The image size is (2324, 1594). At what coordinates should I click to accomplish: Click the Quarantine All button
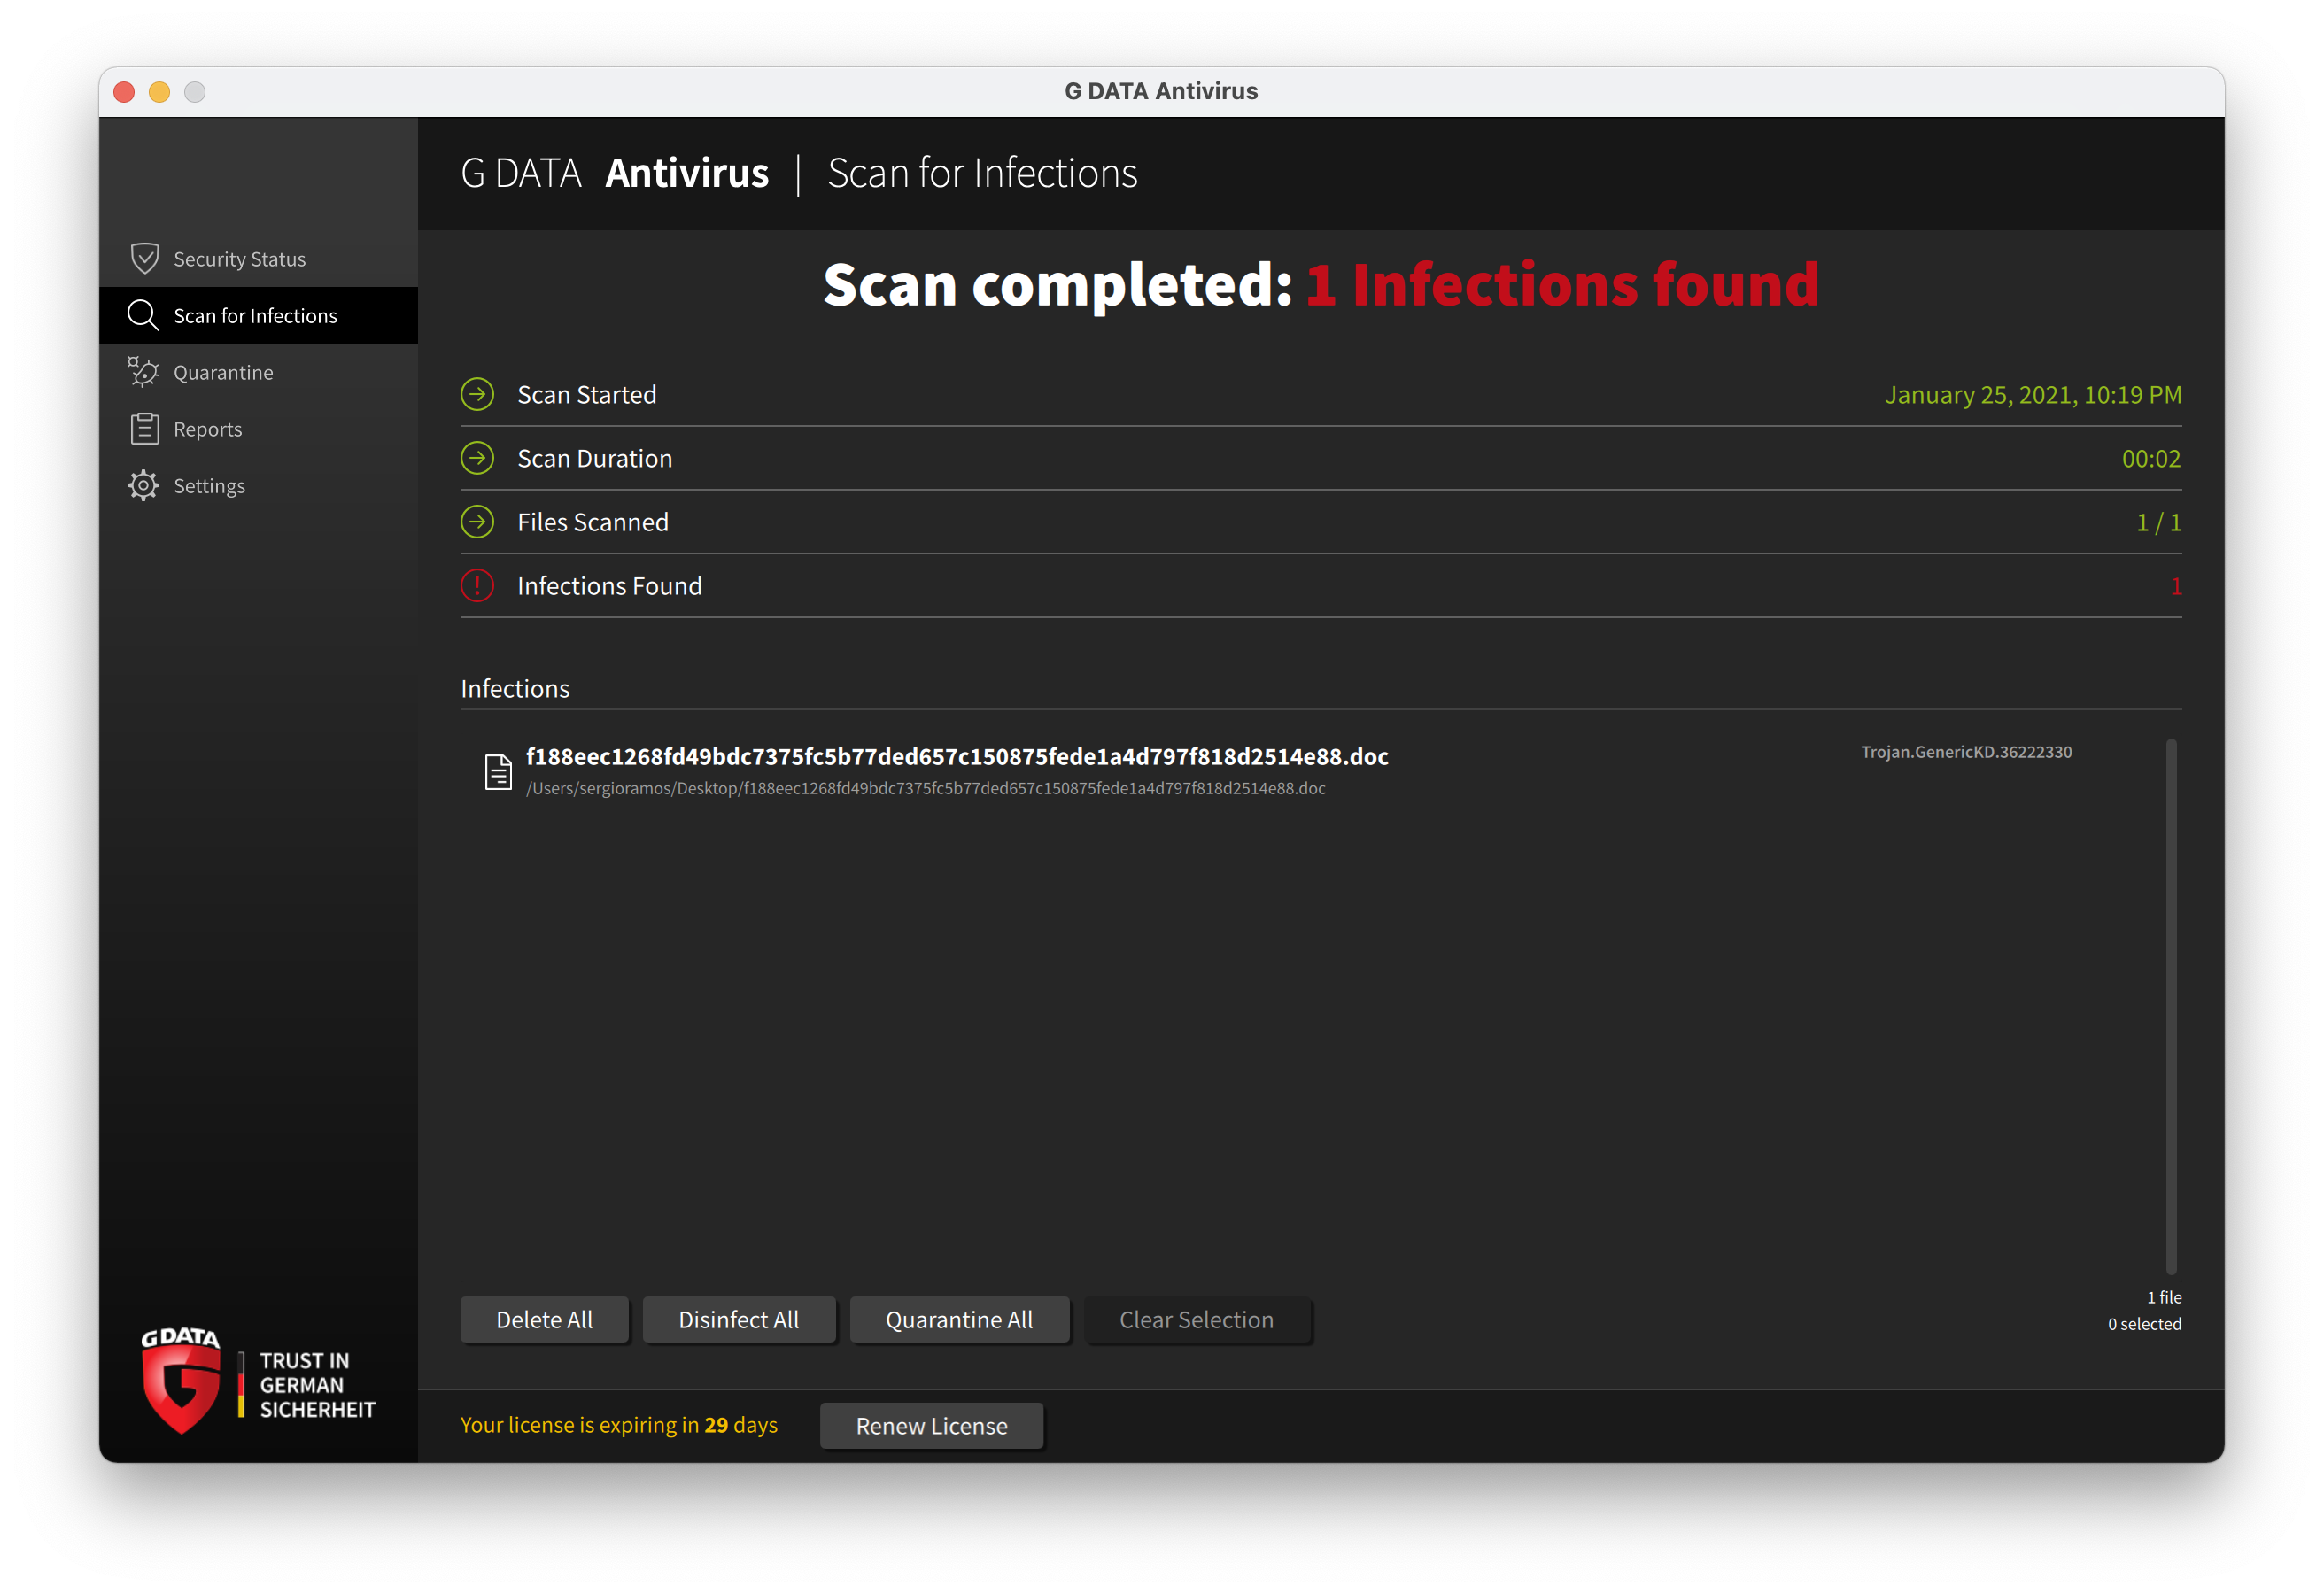point(959,1319)
